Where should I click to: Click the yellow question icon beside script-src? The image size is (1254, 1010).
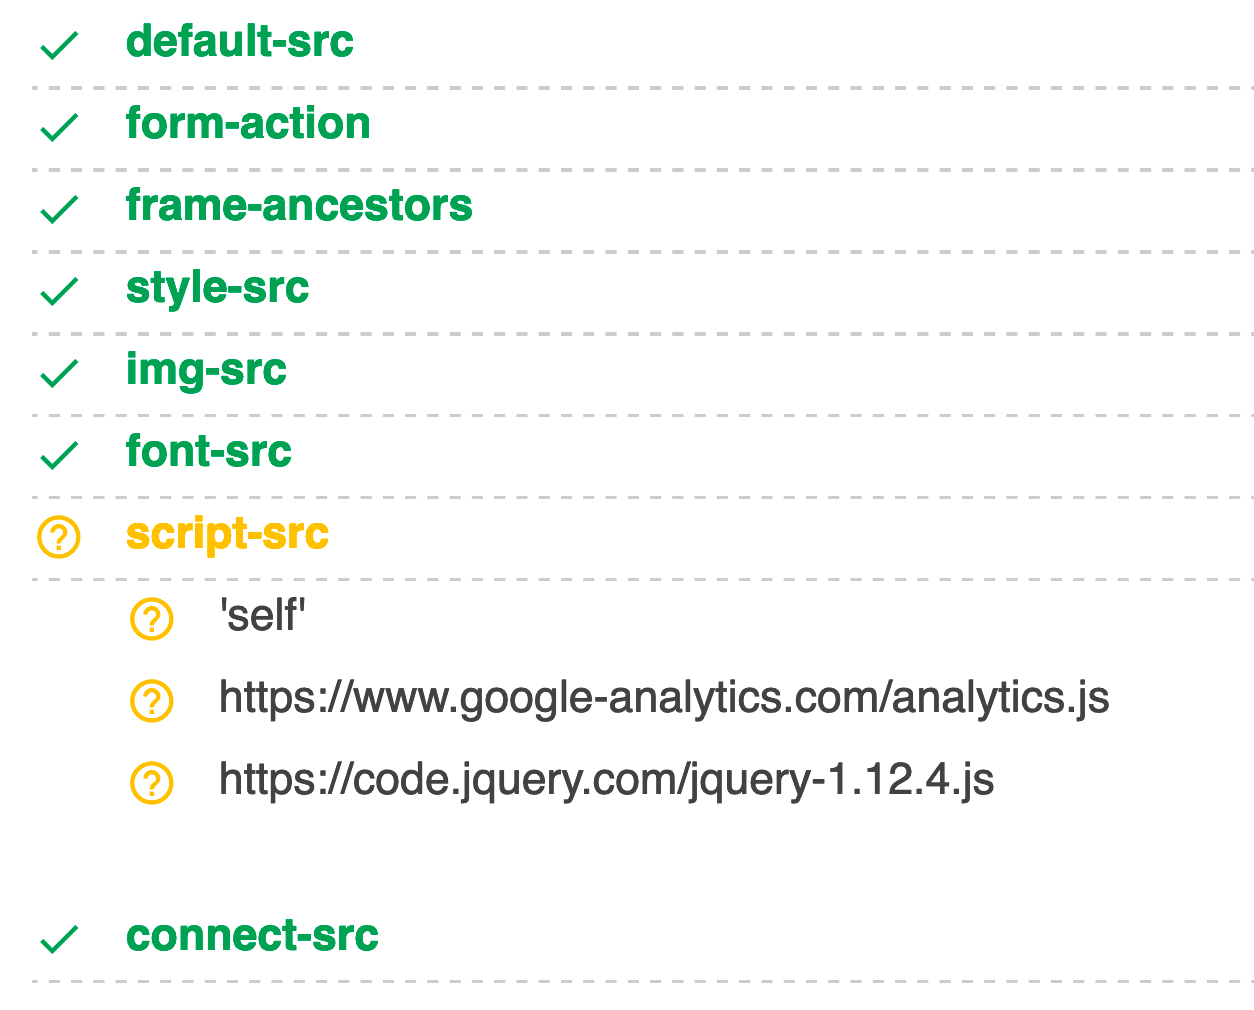pyautogui.click(x=59, y=537)
